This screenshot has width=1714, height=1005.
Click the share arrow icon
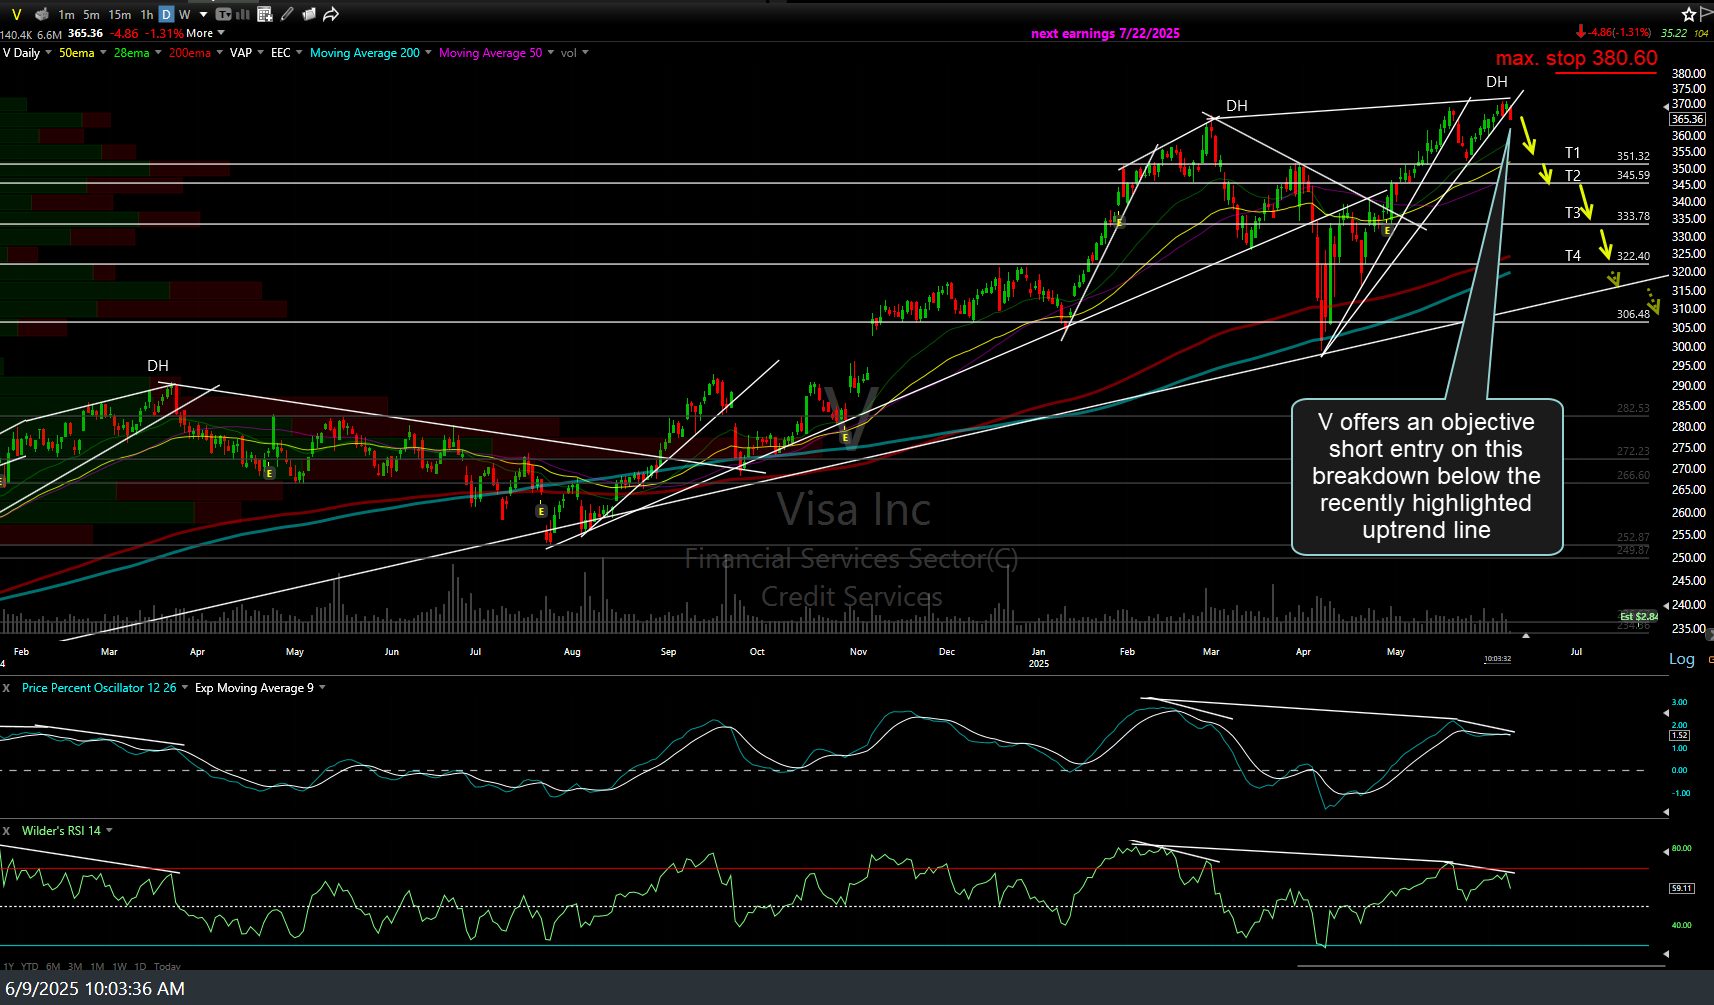pos(331,14)
